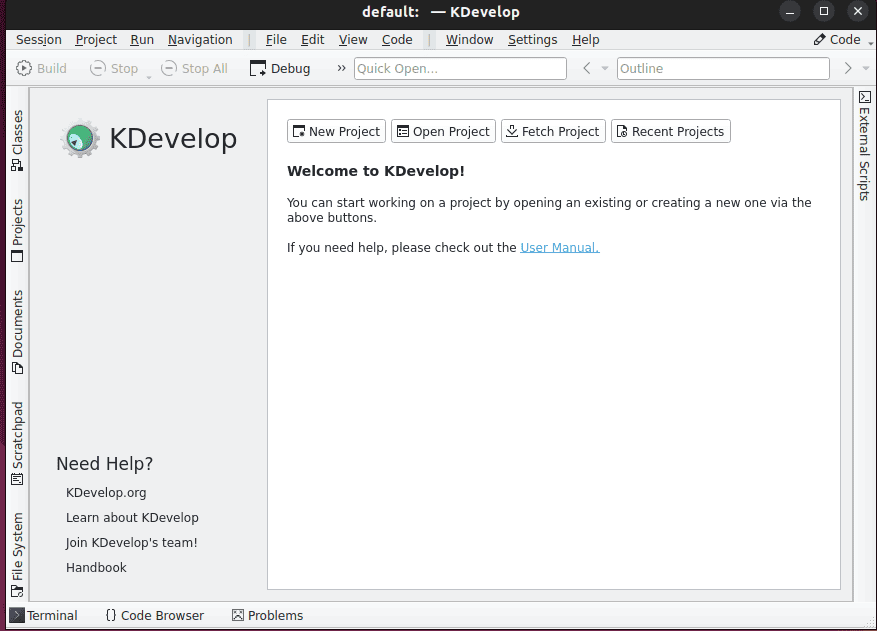Open the Settings menu
Image resolution: width=877 pixels, height=631 pixels.
point(532,39)
